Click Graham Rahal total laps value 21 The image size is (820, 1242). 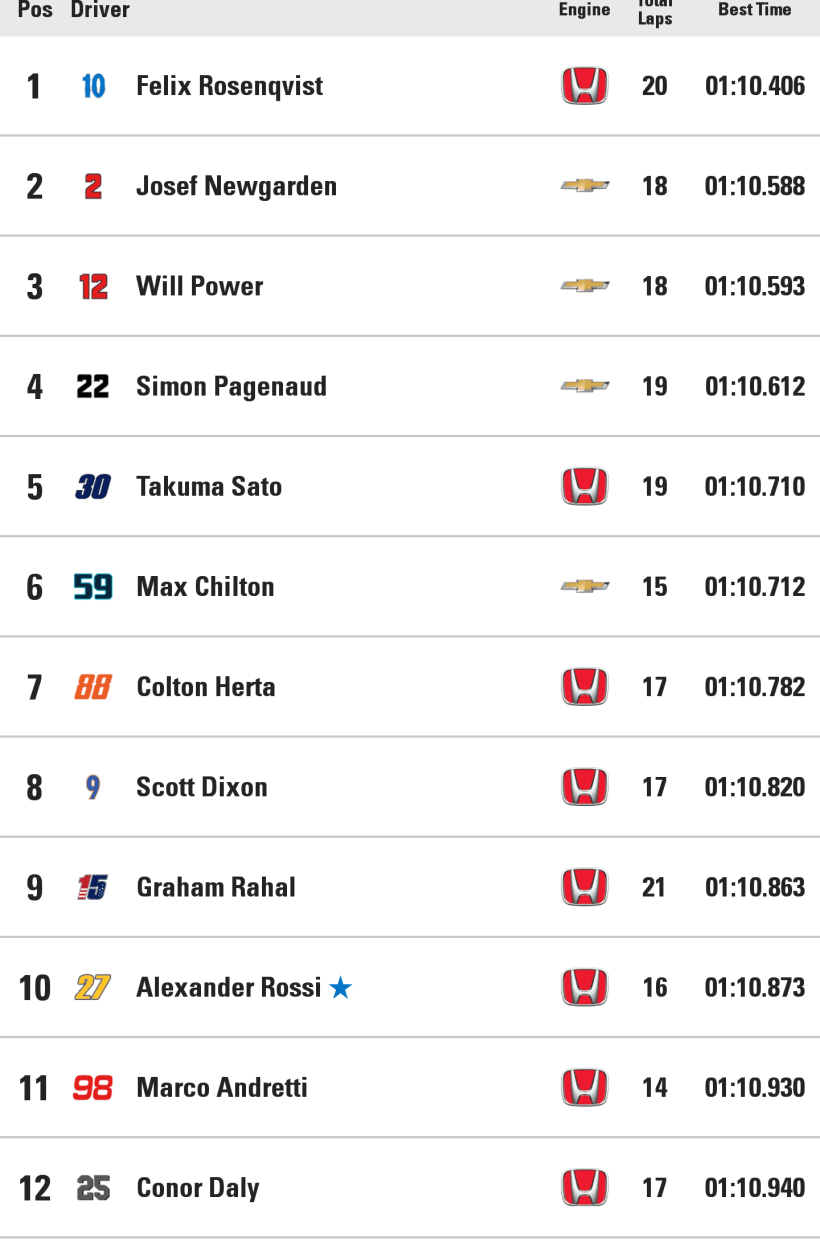coord(654,887)
